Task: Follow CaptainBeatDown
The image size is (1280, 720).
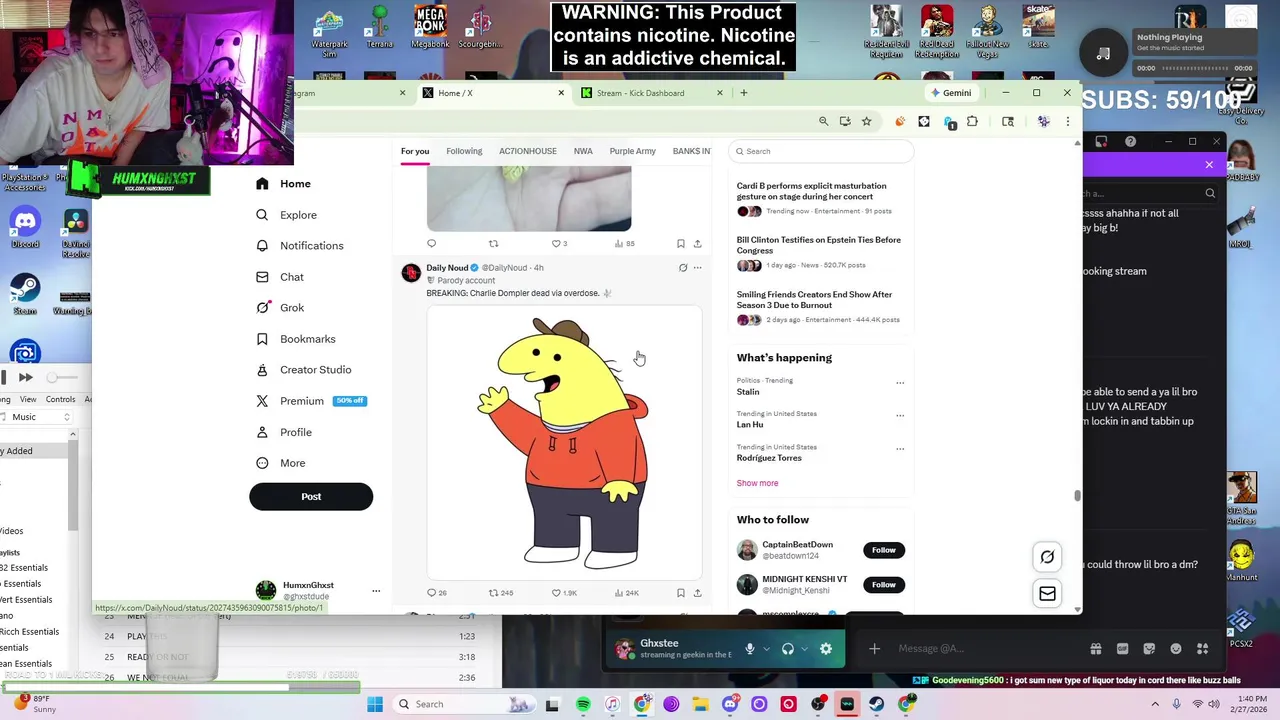Action: pyautogui.click(x=884, y=550)
